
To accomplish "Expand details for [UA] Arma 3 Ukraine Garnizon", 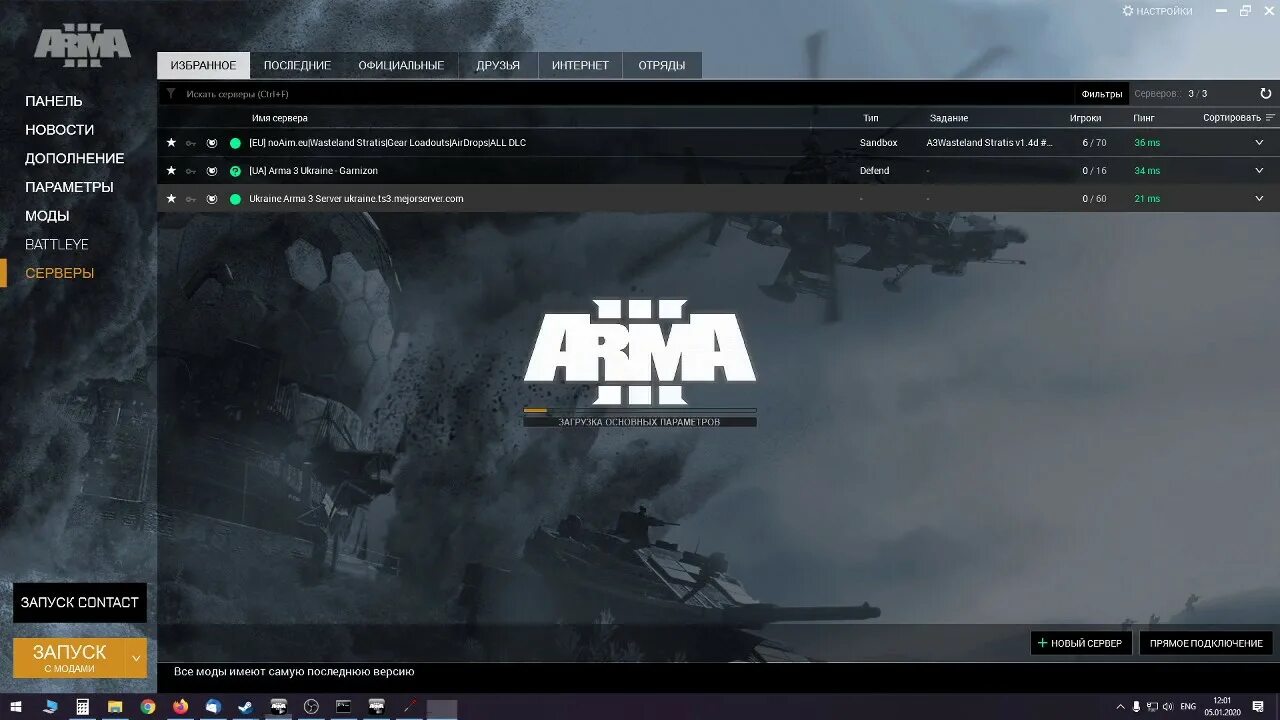I will coord(1259,171).
